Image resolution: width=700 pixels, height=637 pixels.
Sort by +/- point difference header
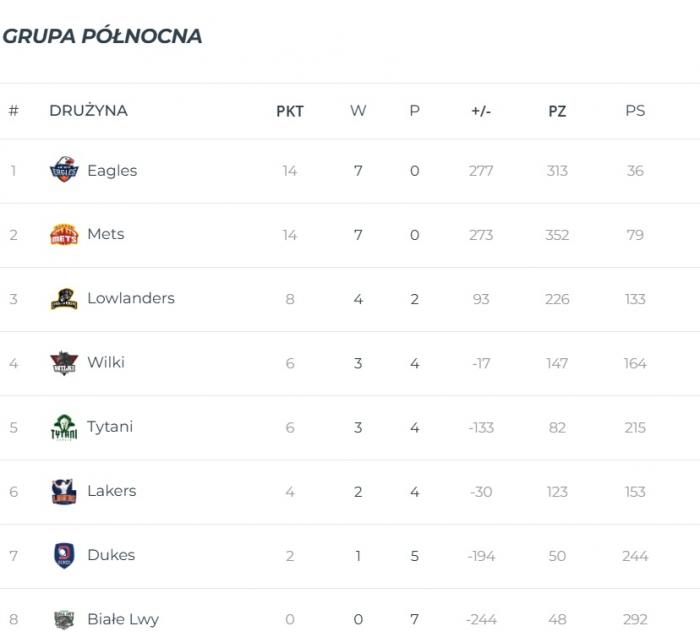481,111
